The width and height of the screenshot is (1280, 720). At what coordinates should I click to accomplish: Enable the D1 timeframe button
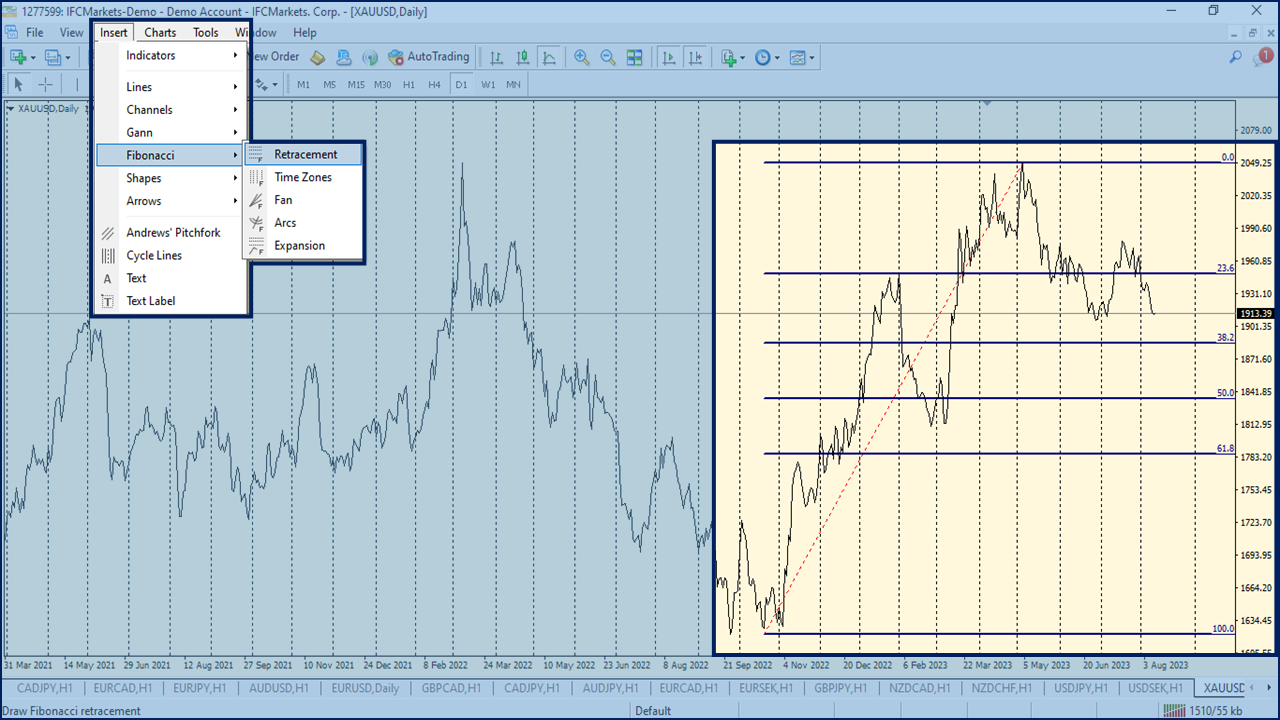click(461, 85)
